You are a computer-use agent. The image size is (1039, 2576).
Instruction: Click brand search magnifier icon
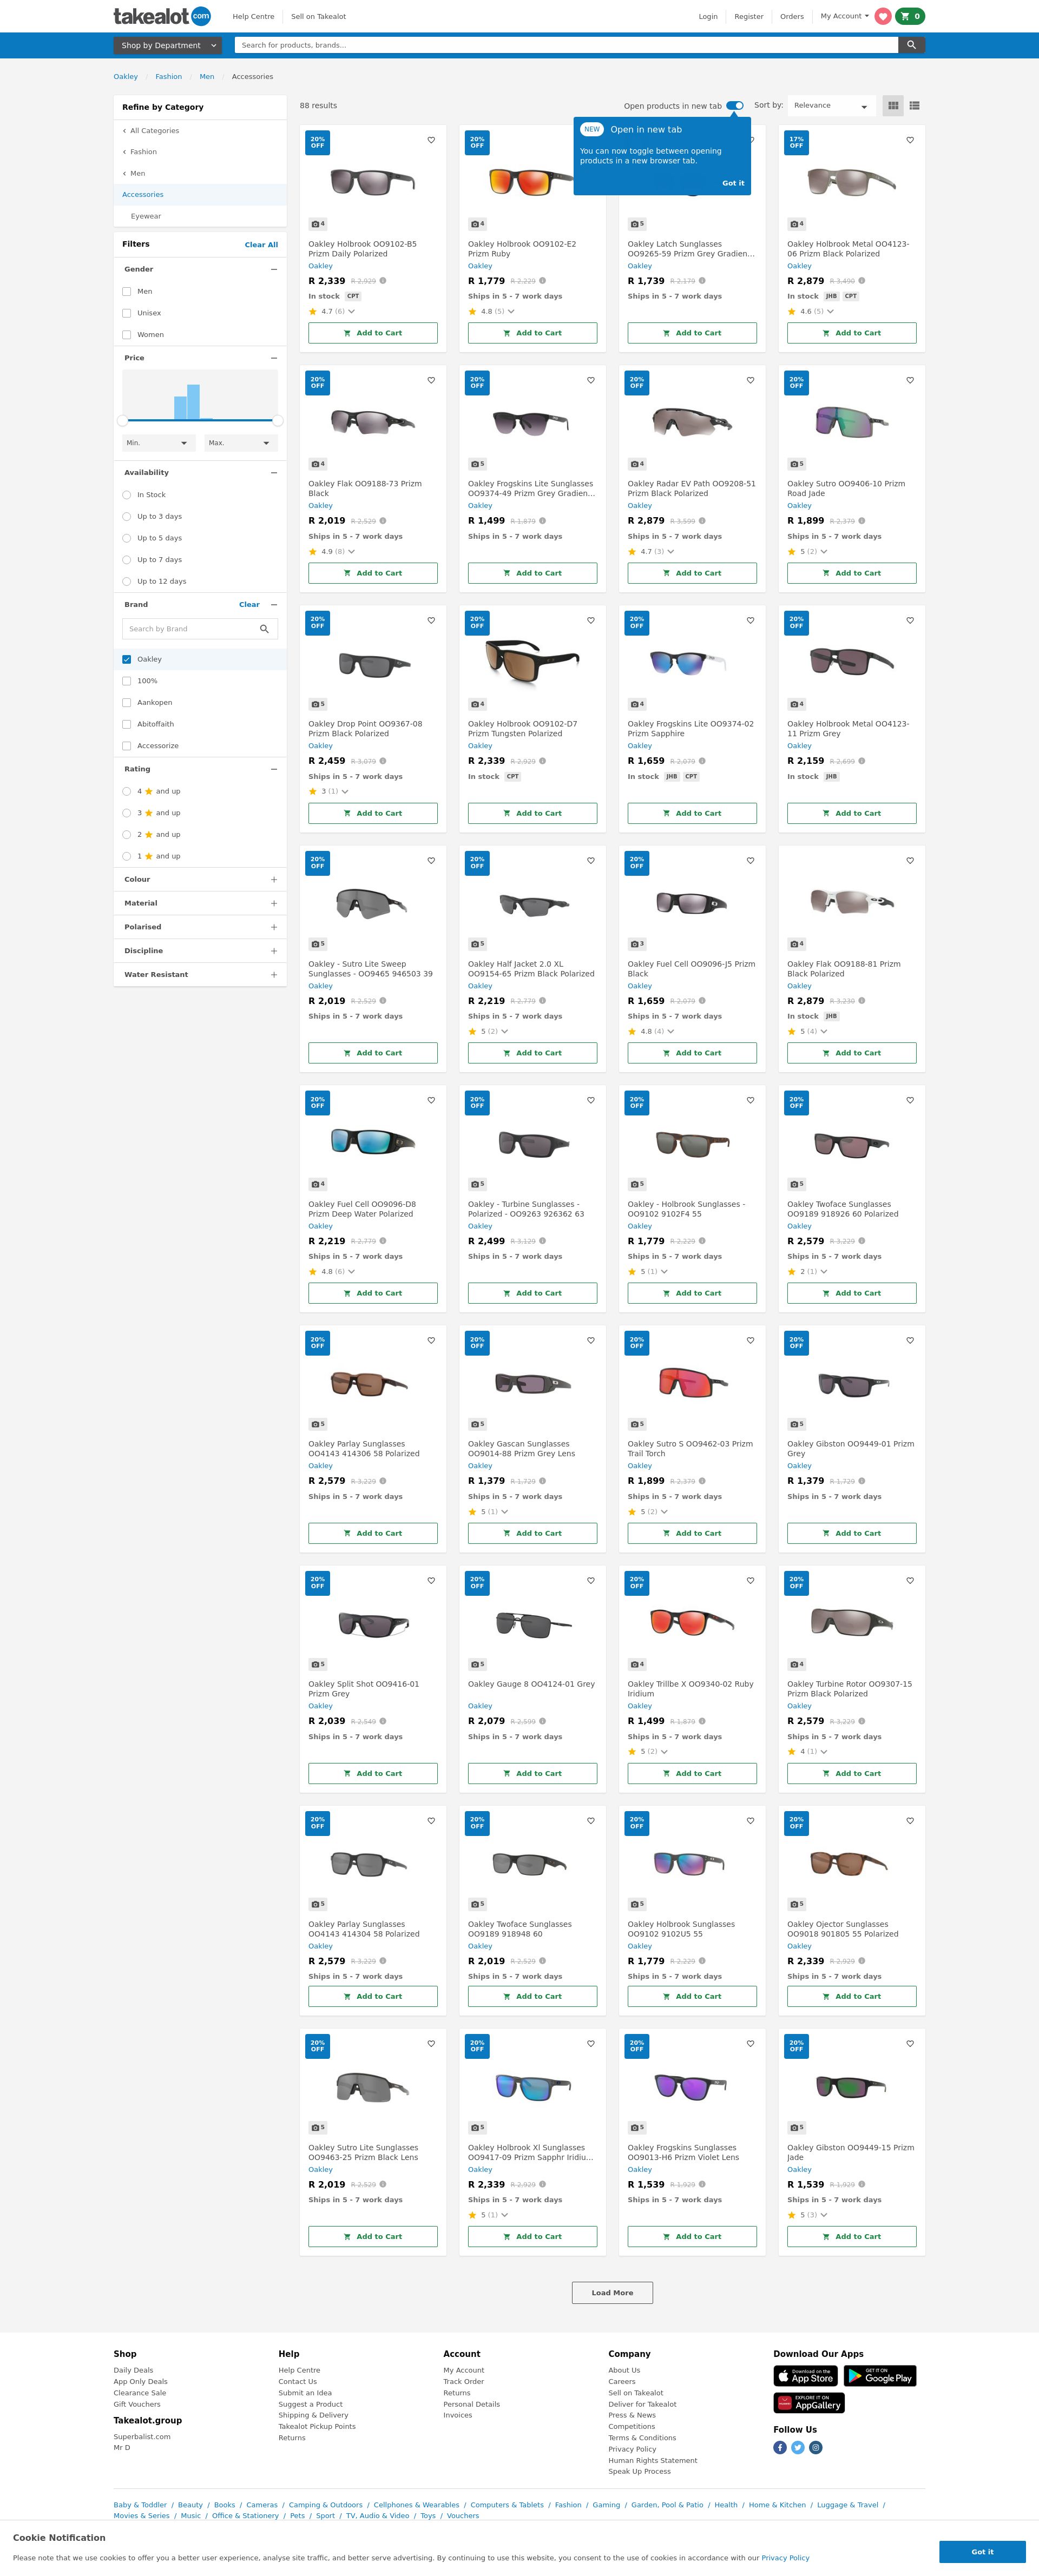(264, 629)
